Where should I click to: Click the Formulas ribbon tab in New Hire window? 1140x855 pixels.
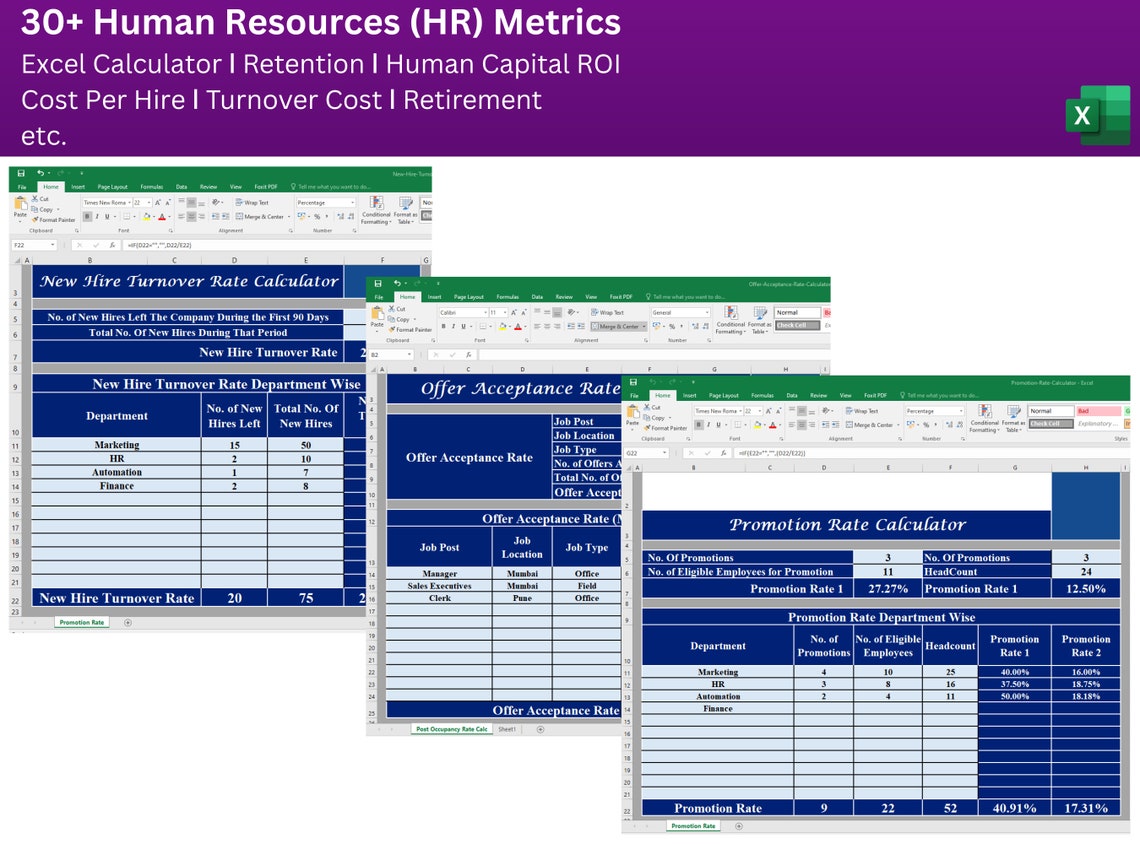point(151,187)
